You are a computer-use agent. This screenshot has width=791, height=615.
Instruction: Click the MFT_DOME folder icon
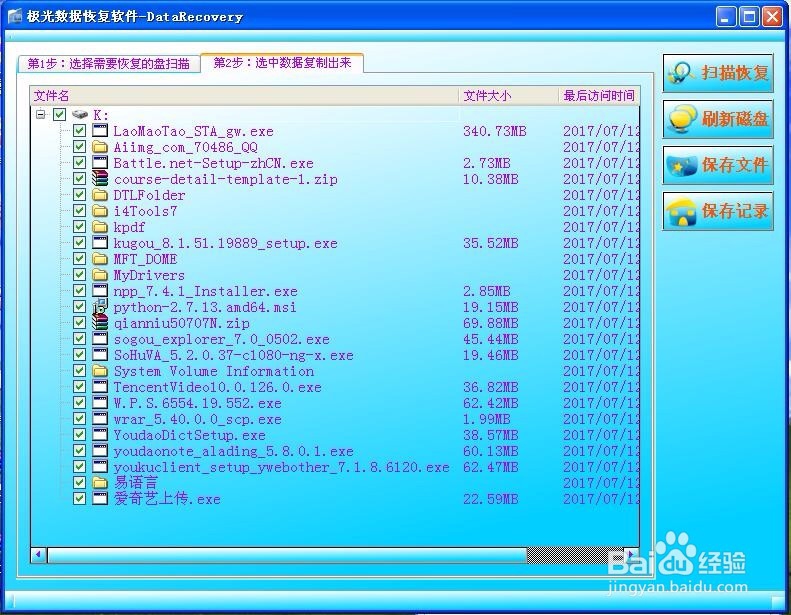point(100,259)
